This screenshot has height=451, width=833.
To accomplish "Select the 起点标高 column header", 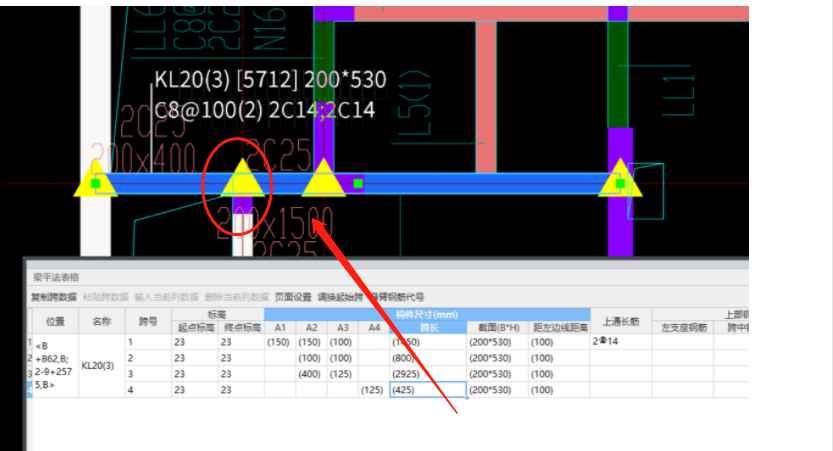I will [x=195, y=328].
